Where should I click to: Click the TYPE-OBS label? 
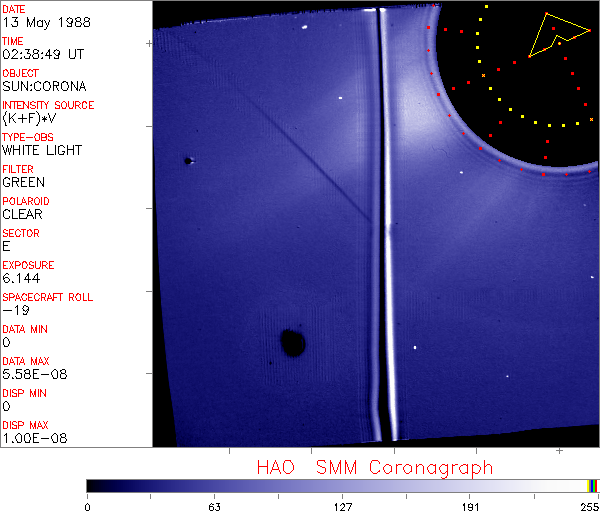28,137
